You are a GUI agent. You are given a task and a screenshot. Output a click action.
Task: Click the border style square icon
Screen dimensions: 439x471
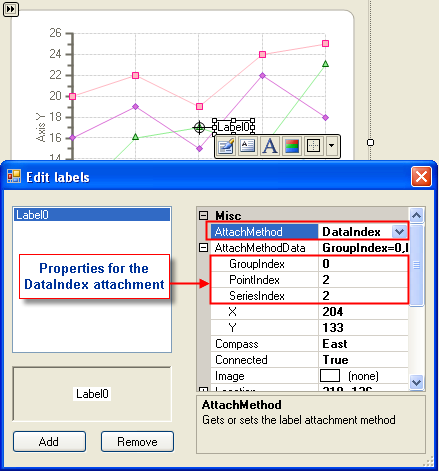313,146
